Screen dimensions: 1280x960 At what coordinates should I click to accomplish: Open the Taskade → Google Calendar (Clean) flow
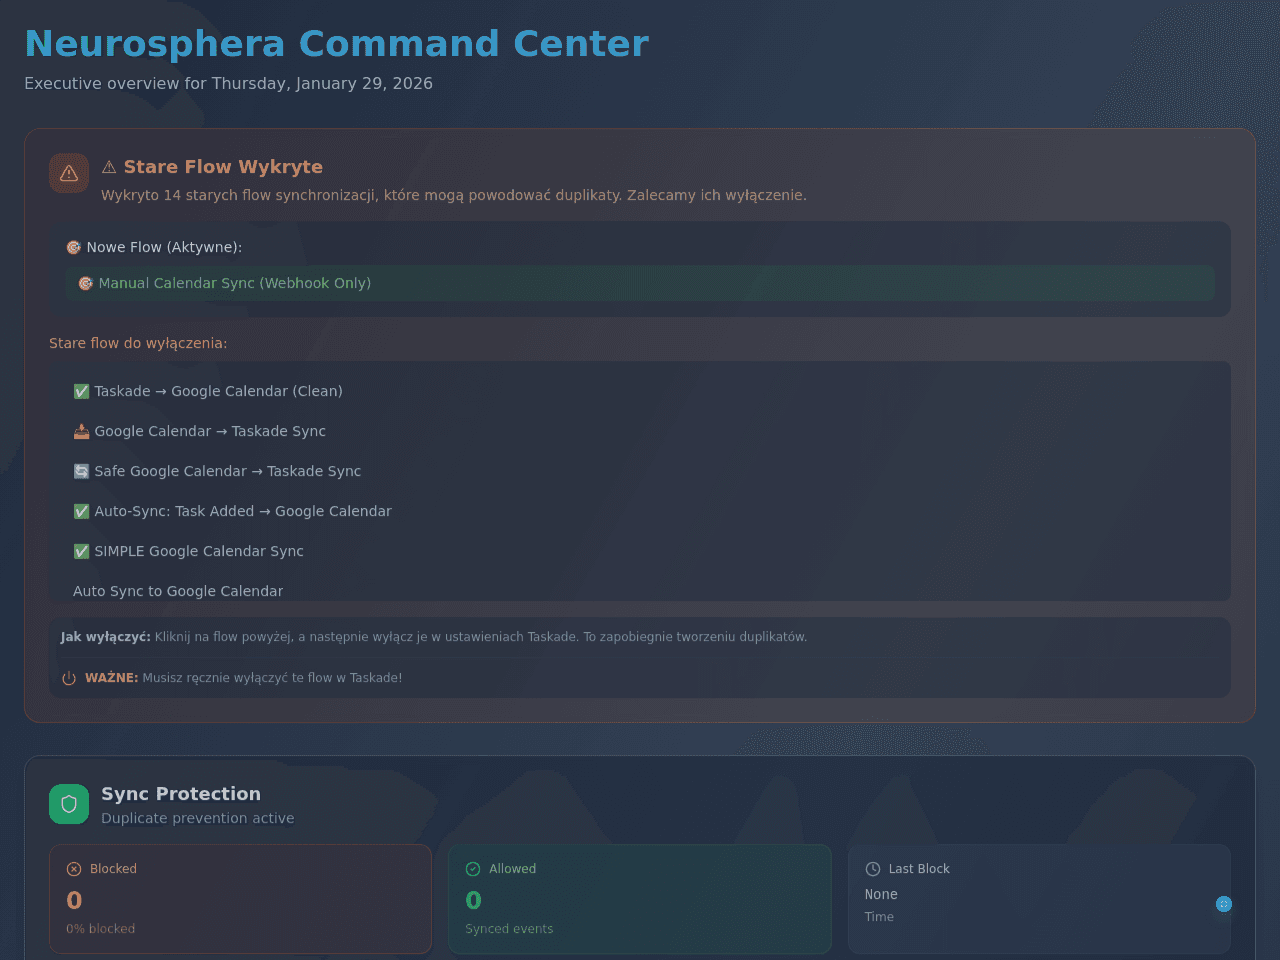[x=640, y=391]
